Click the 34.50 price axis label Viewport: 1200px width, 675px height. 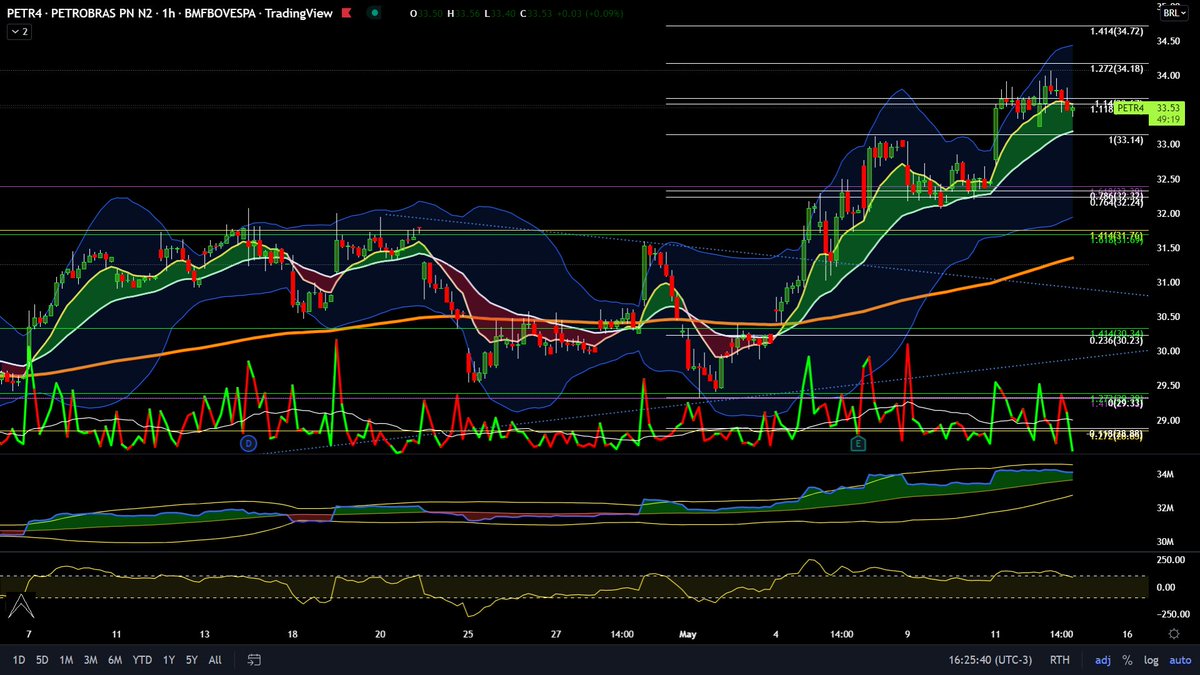coord(1168,41)
